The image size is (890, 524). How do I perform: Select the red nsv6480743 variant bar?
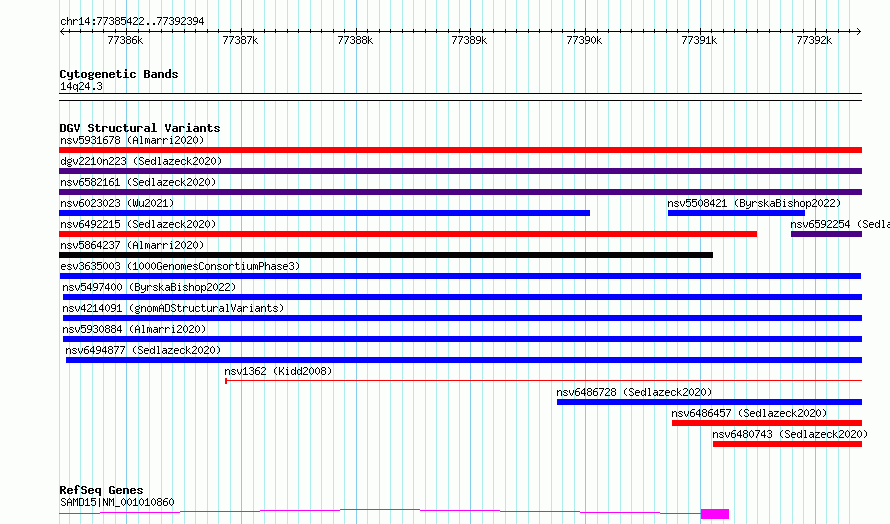coord(787,444)
